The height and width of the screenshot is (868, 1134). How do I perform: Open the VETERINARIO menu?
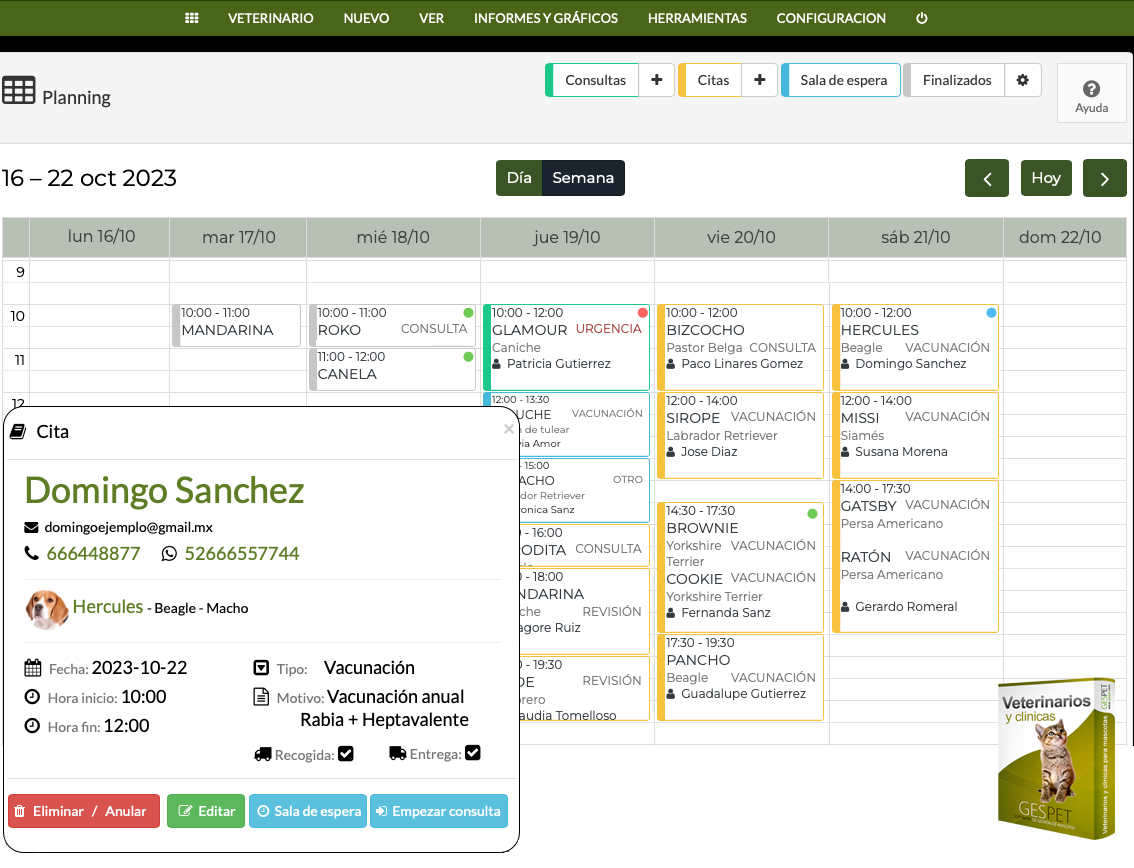pos(270,18)
